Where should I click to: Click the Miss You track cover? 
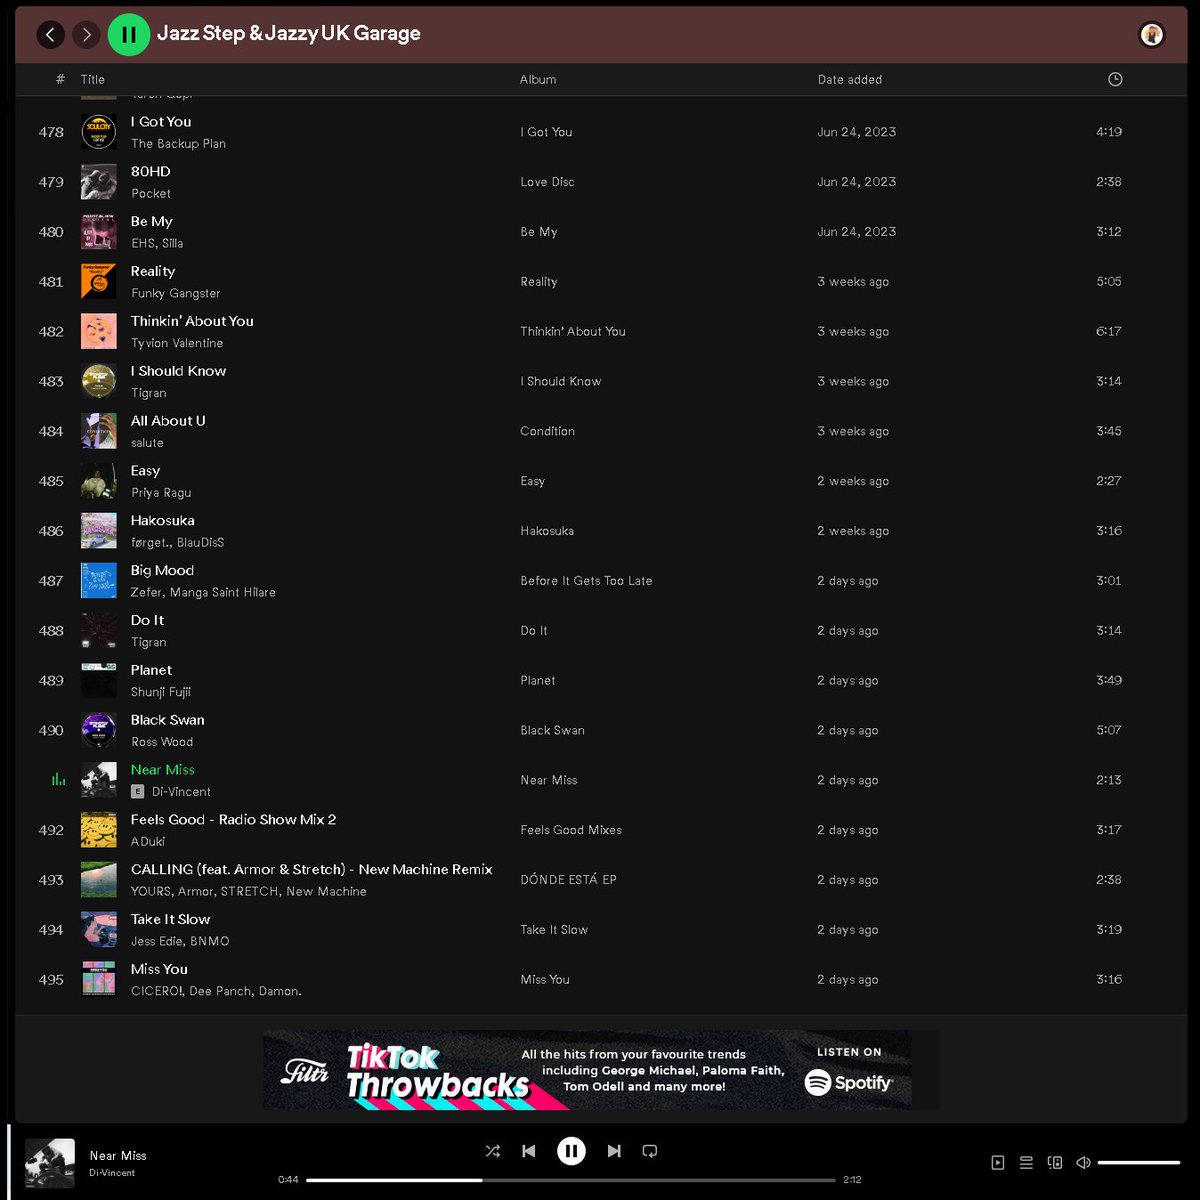click(x=99, y=980)
